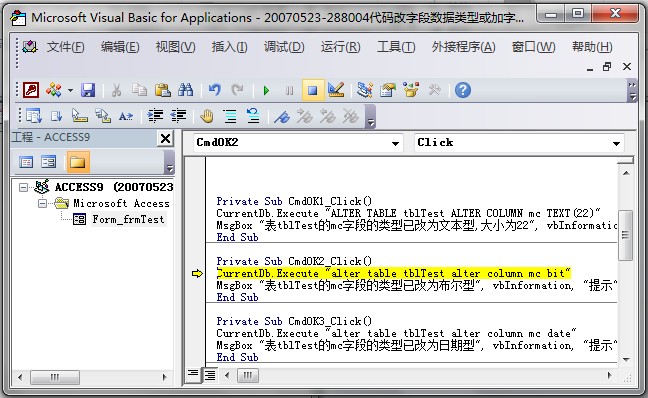Click the Copy icon in the toolbar

139,90
